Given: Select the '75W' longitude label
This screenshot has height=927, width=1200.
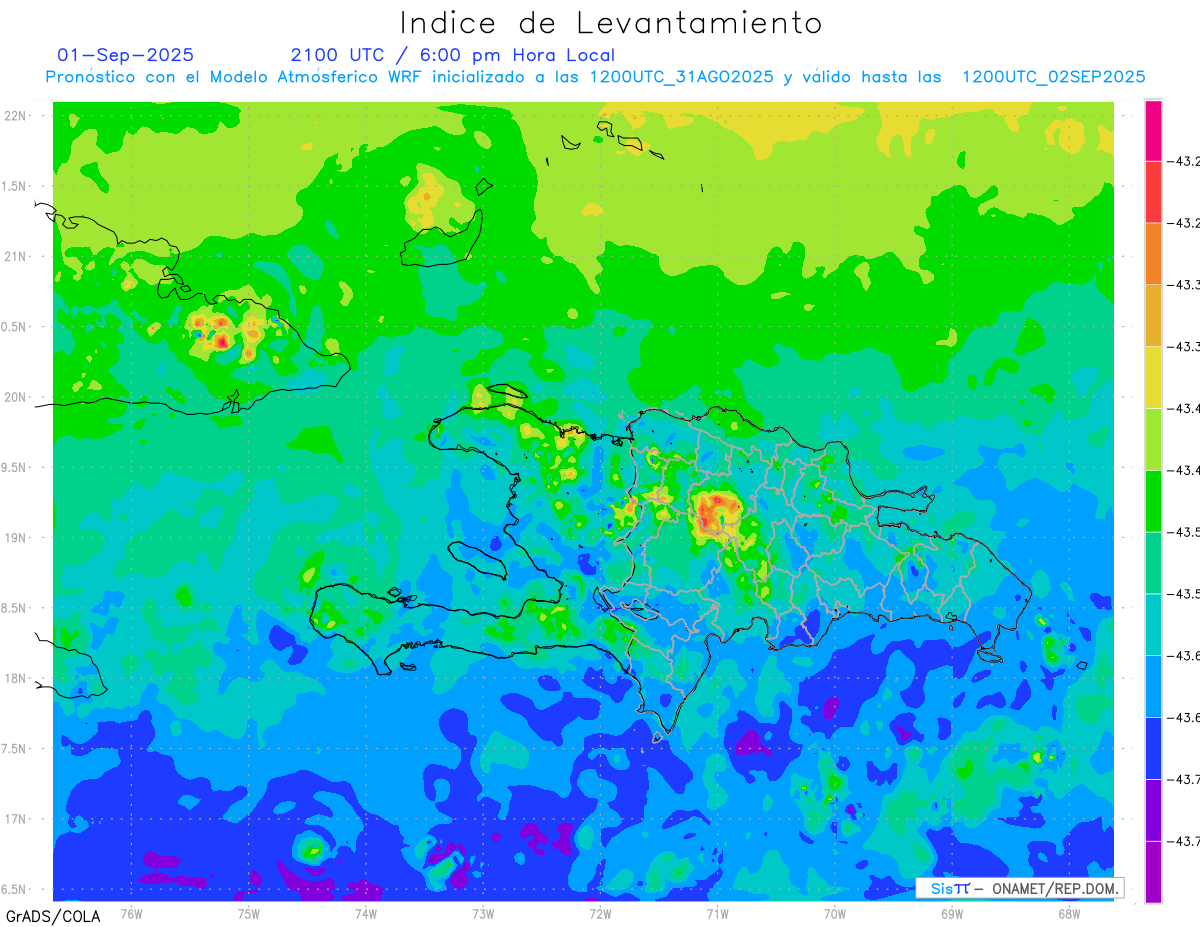Looking at the screenshot, I should [x=248, y=913].
